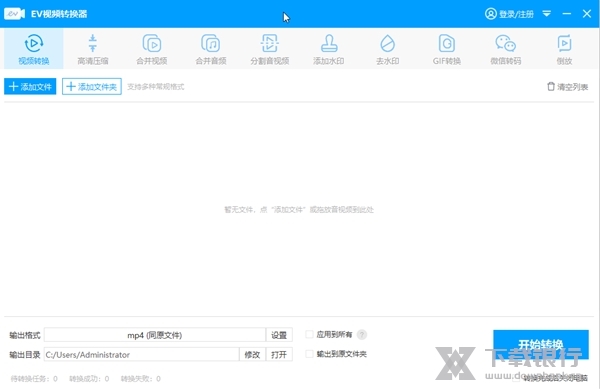Click the 添加文件夹 add folder button
The image size is (600, 389).
(x=92, y=86)
